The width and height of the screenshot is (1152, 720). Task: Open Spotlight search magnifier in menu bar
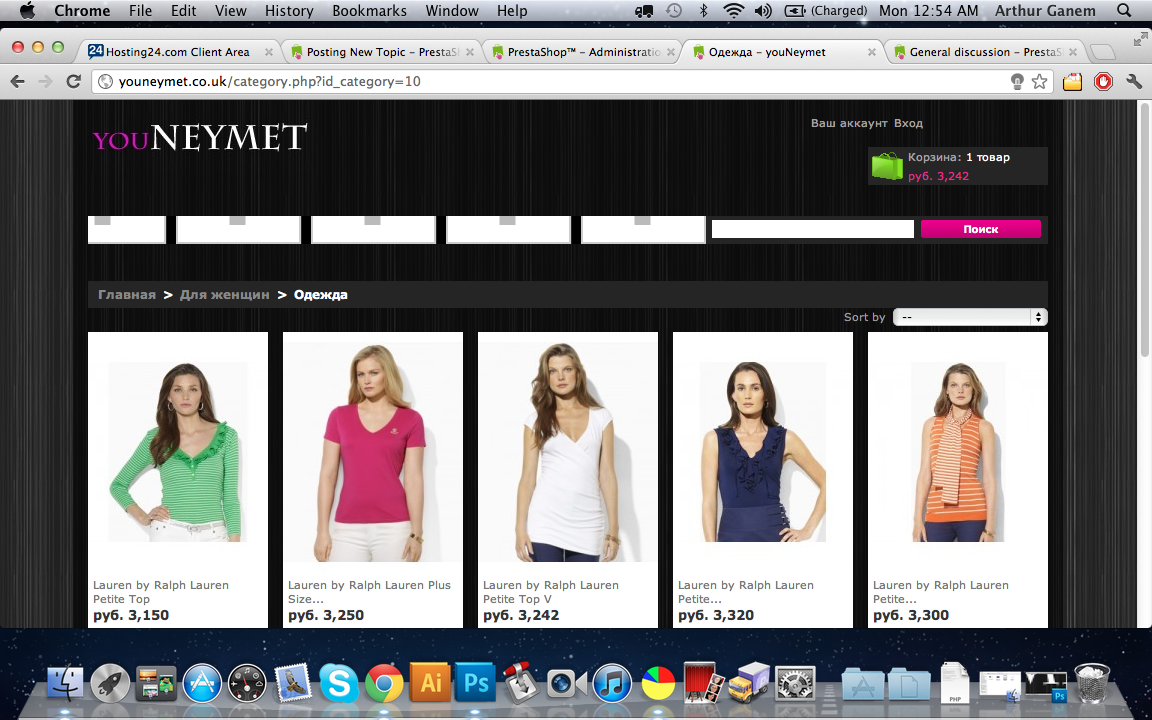click(1123, 10)
